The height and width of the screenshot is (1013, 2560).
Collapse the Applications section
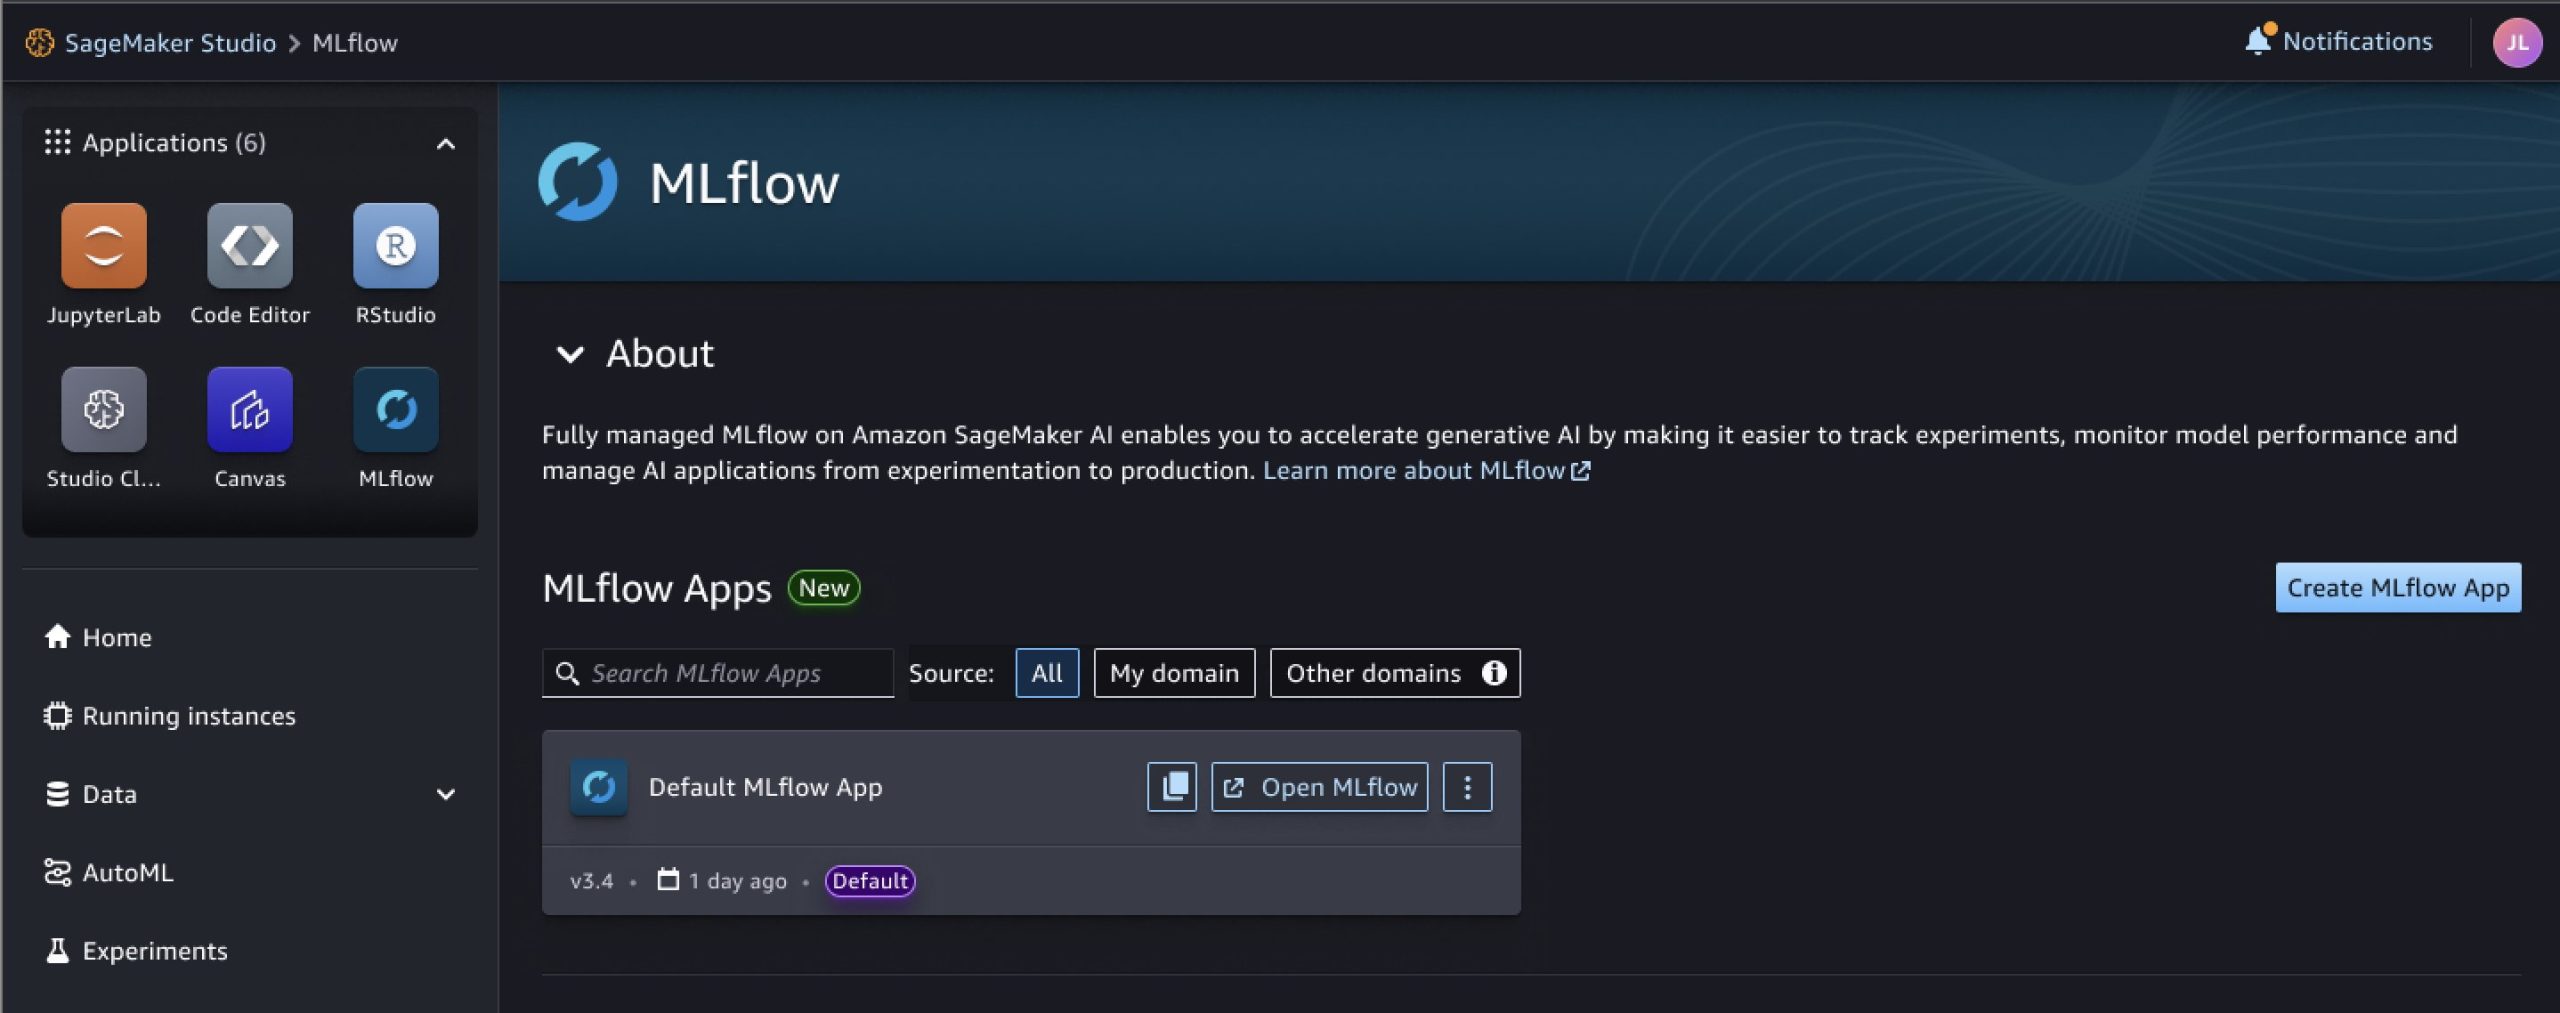[447, 143]
